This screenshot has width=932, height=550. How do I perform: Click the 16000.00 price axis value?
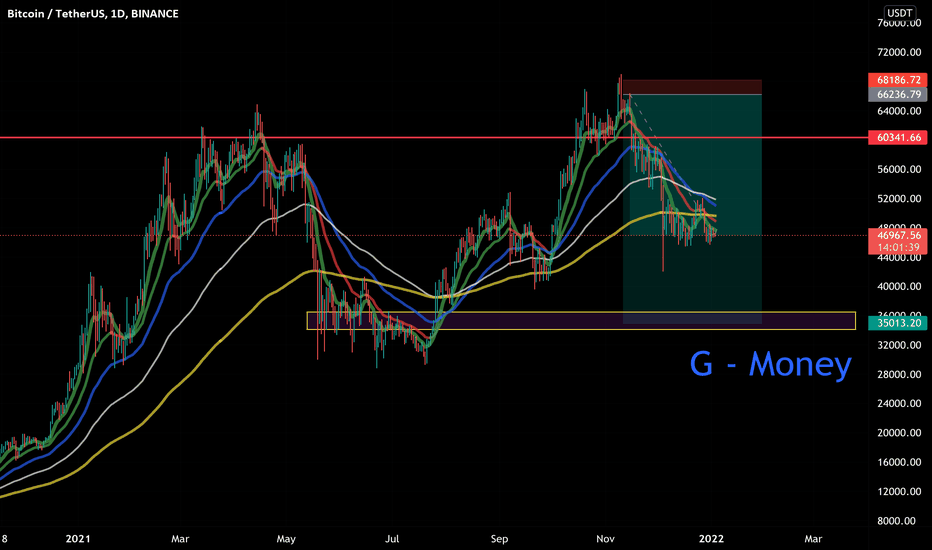[x=899, y=462]
